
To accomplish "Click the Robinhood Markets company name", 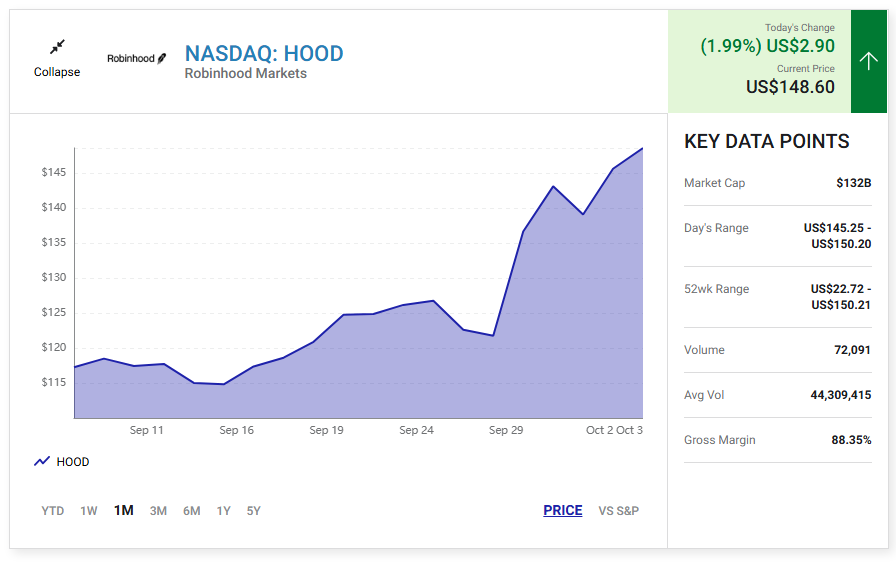I will click(x=246, y=74).
